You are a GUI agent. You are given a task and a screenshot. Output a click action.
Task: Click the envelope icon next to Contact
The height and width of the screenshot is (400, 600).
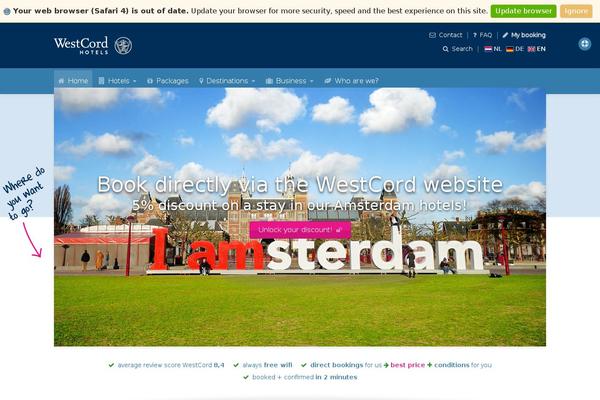pos(432,35)
